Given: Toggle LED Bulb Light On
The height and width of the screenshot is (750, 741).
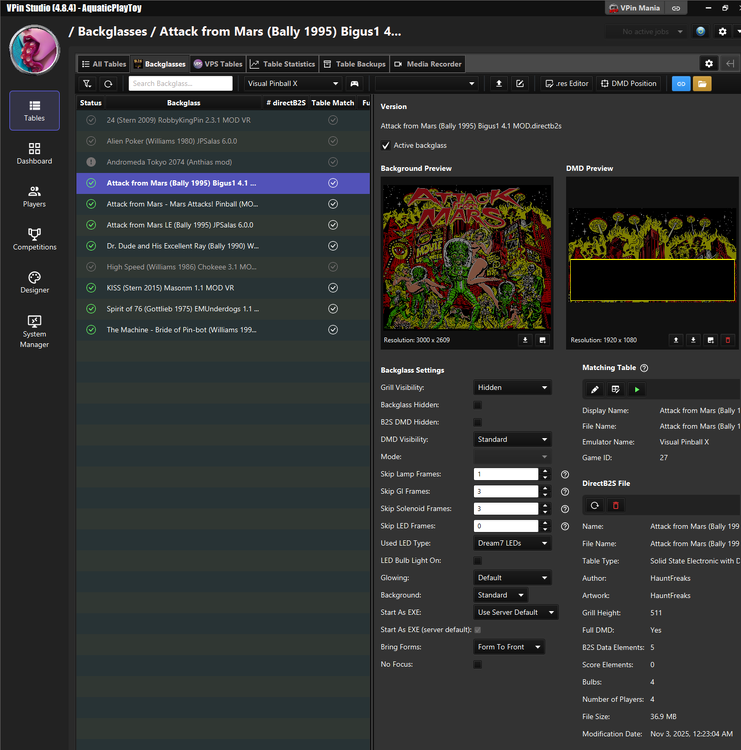Looking at the screenshot, I should coord(477,561).
